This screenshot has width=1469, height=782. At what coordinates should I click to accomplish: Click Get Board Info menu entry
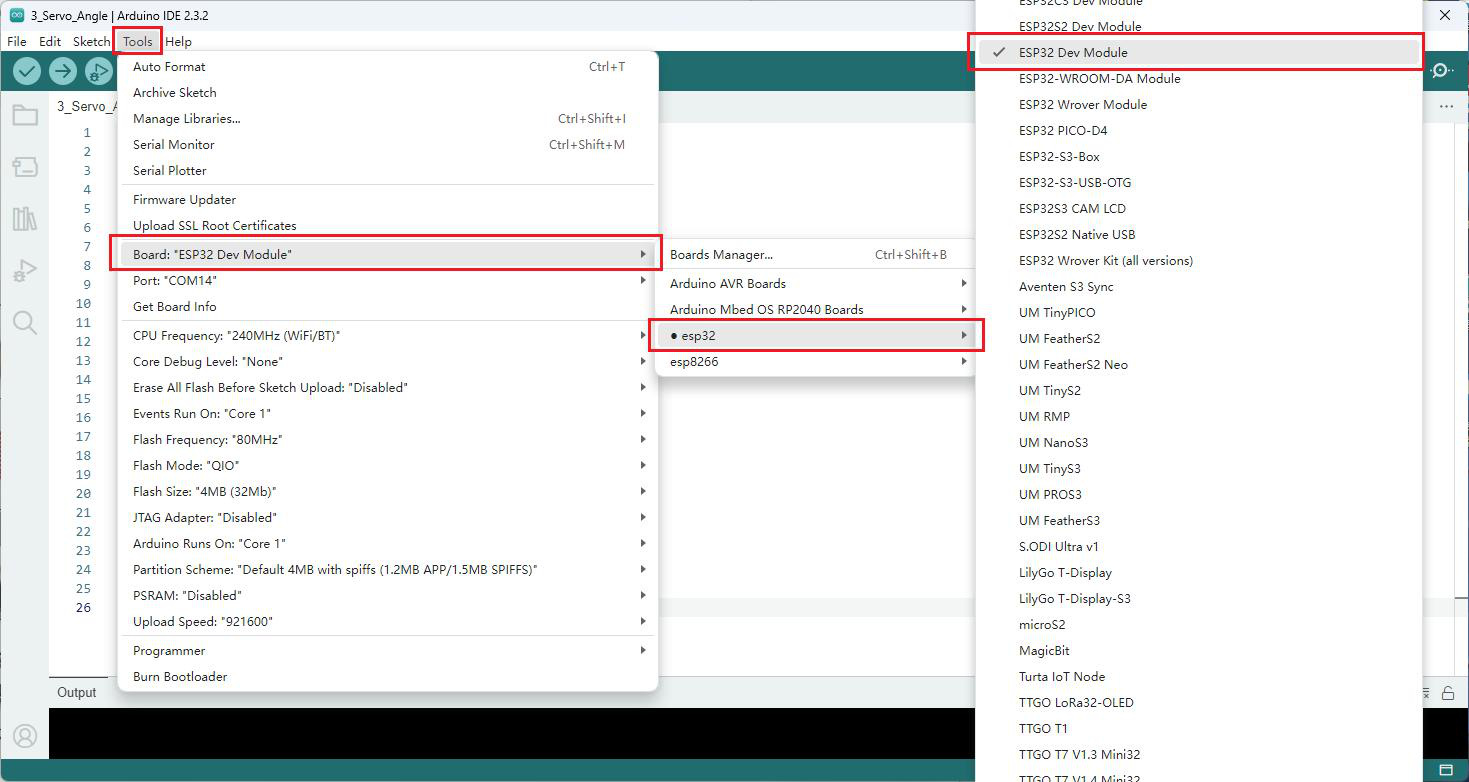click(388, 307)
